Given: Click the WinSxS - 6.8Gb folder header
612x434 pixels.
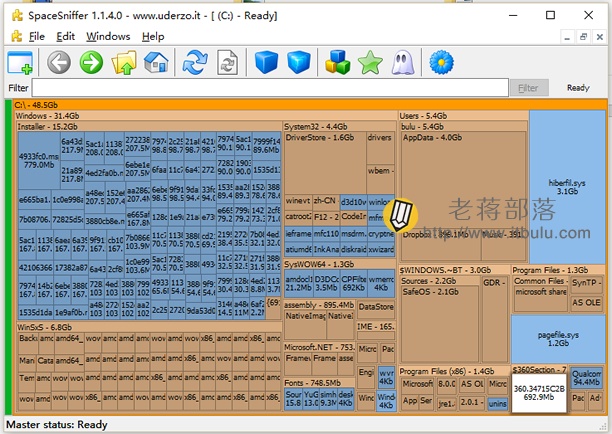Looking at the screenshot, I should coord(149,327).
